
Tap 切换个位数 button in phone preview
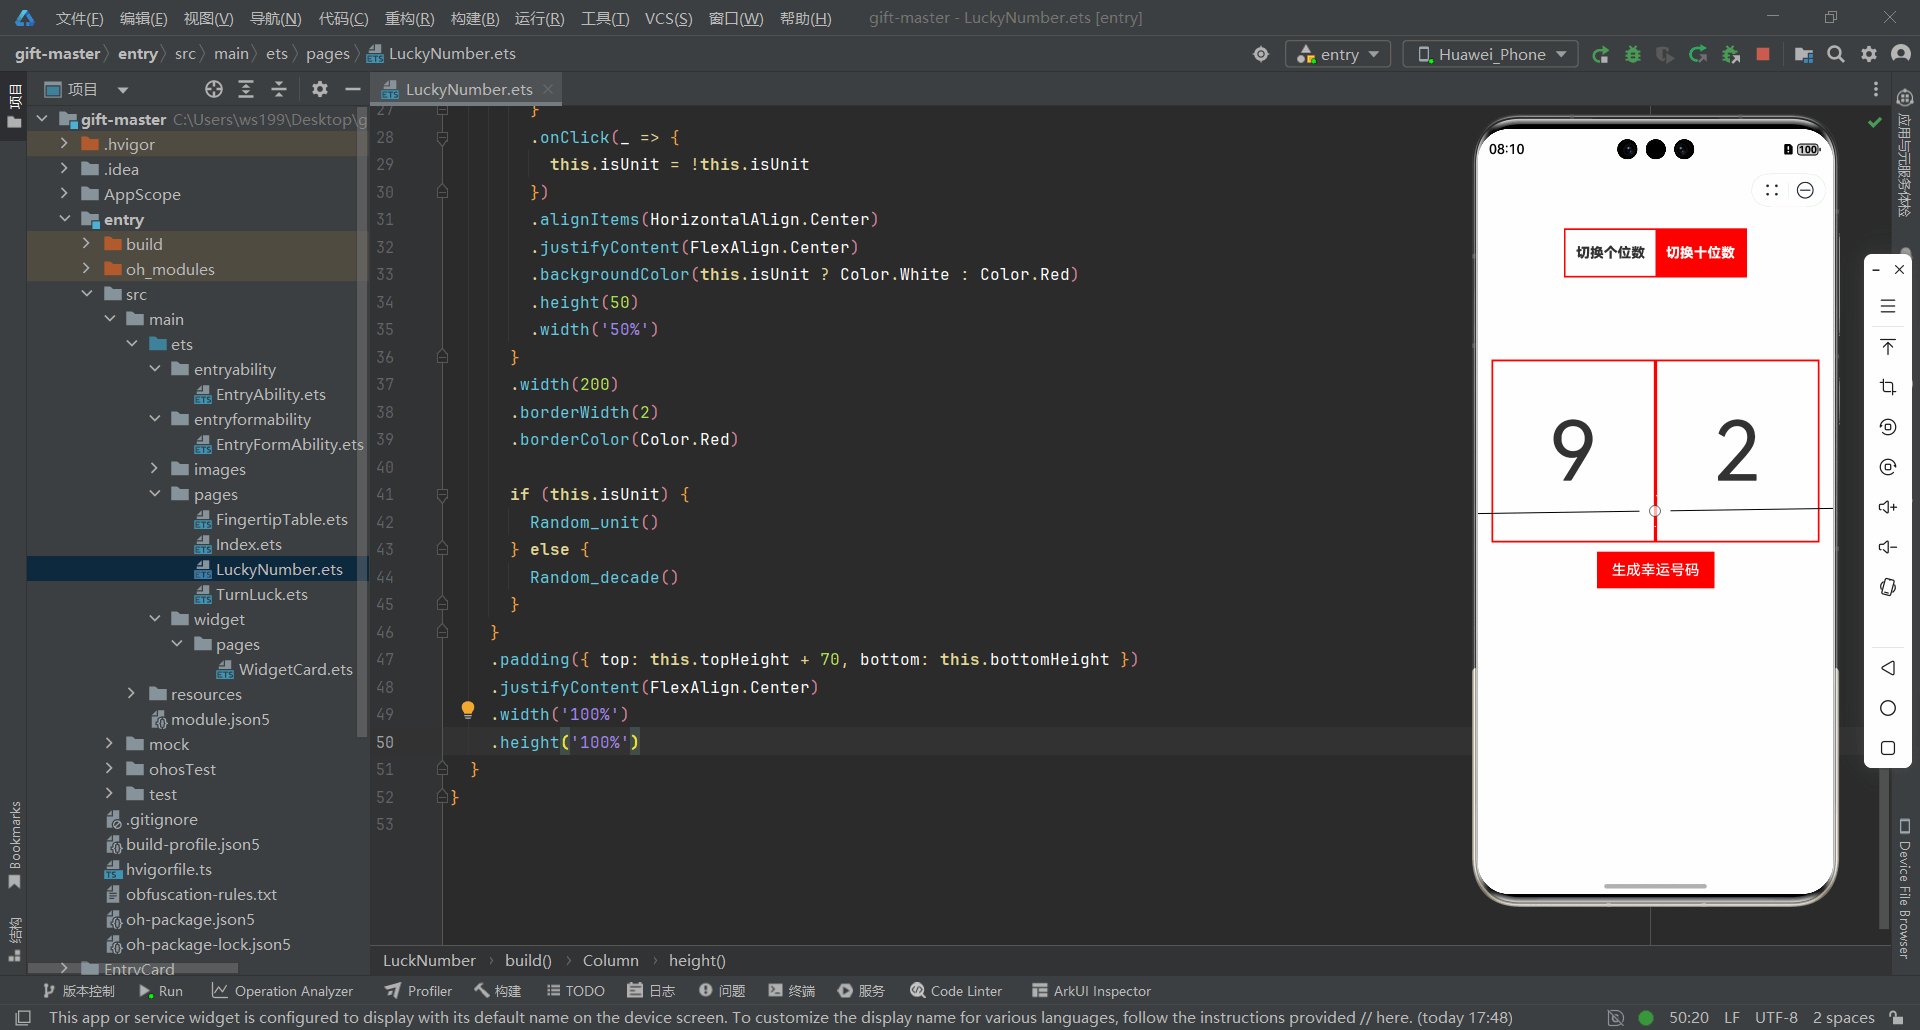coord(1610,253)
